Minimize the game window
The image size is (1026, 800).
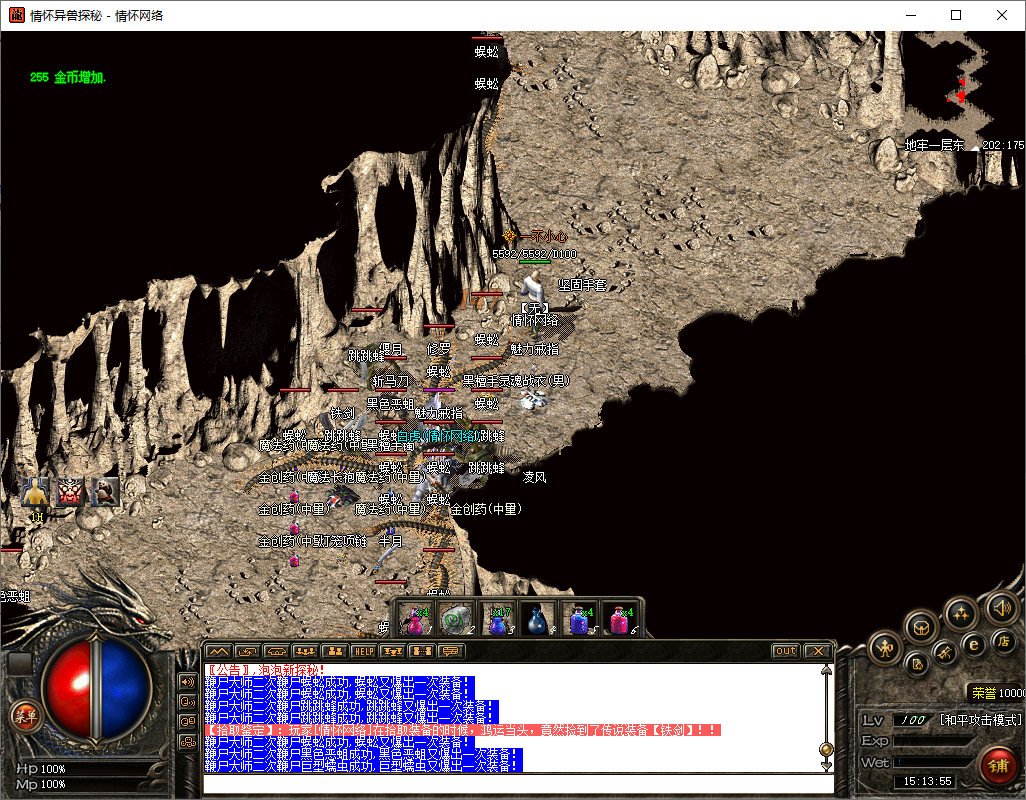click(911, 15)
